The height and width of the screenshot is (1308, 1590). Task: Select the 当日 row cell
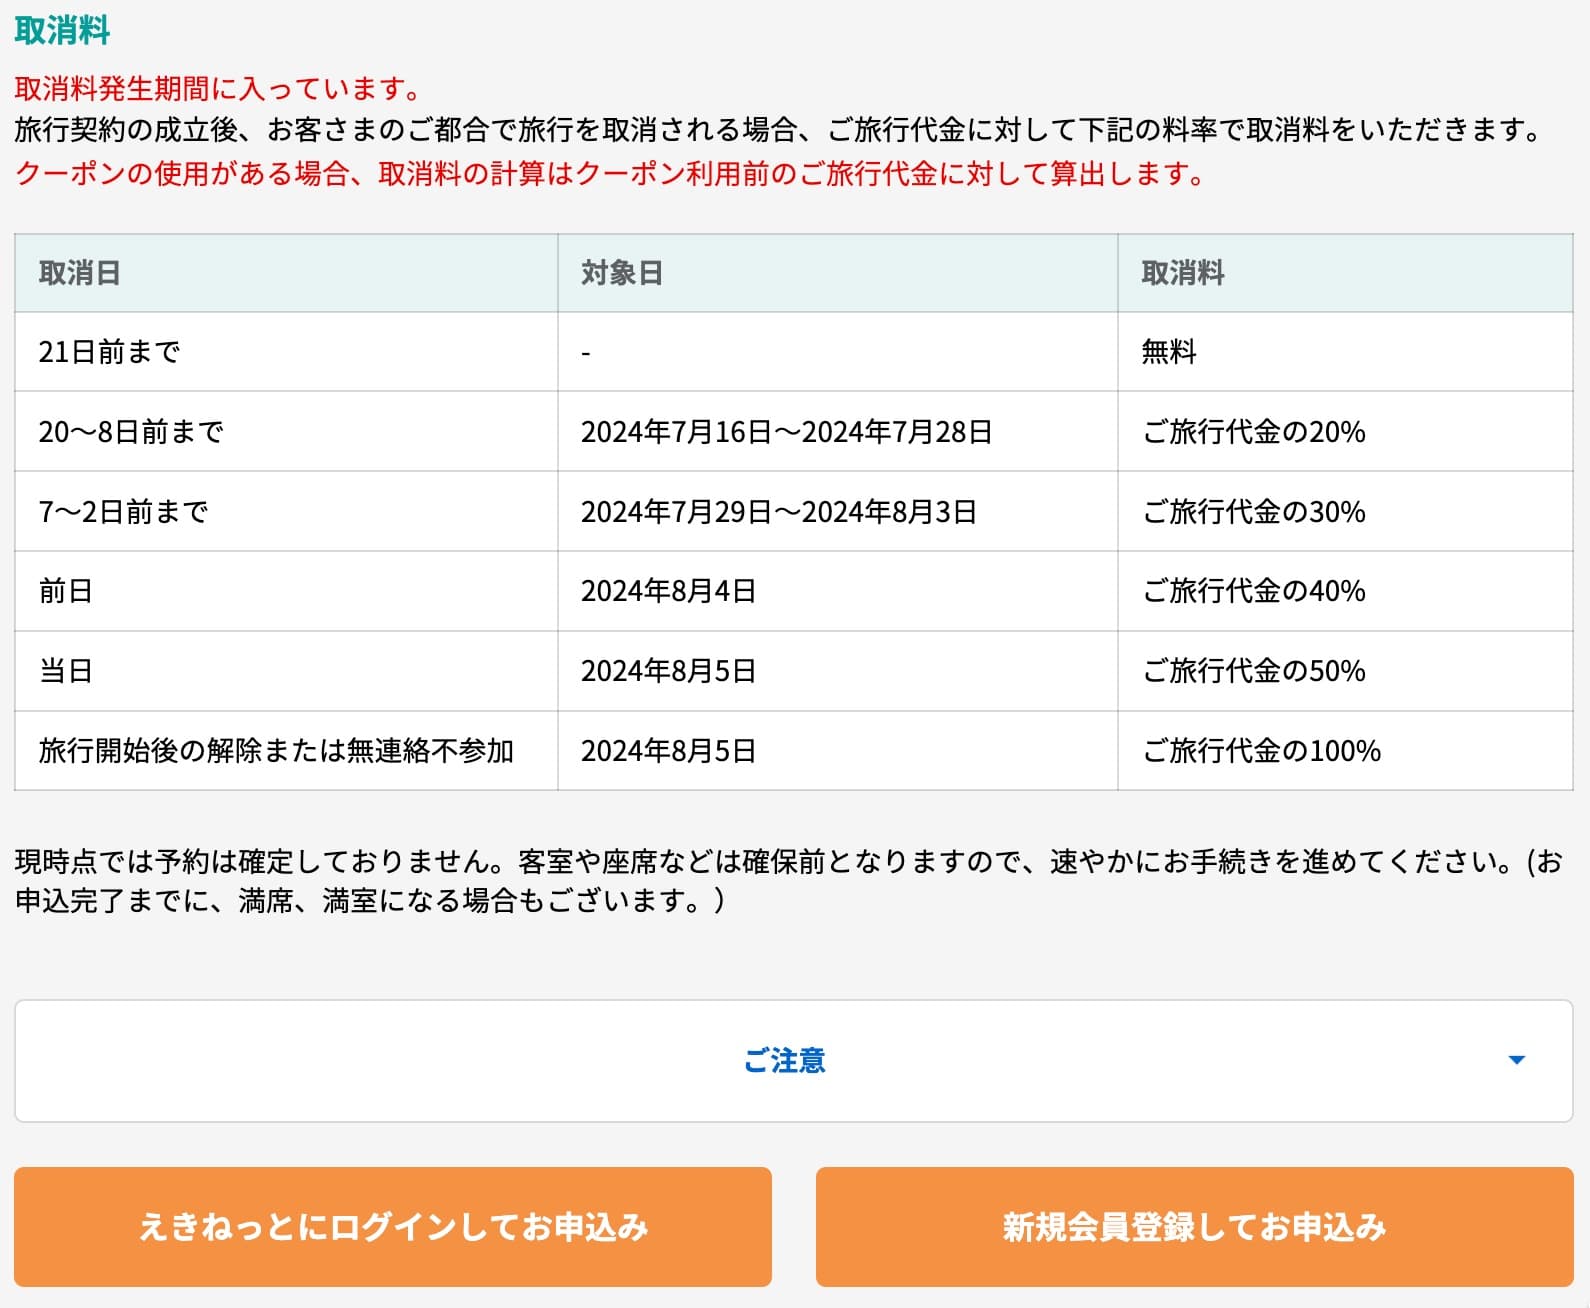pyautogui.click(x=286, y=671)
